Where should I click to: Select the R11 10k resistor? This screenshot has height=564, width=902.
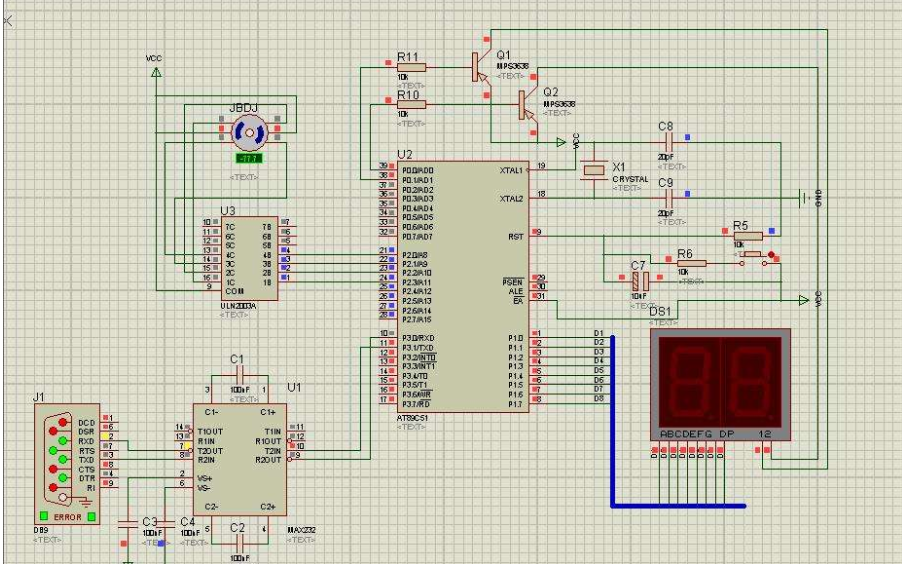[x=411, y=67]
